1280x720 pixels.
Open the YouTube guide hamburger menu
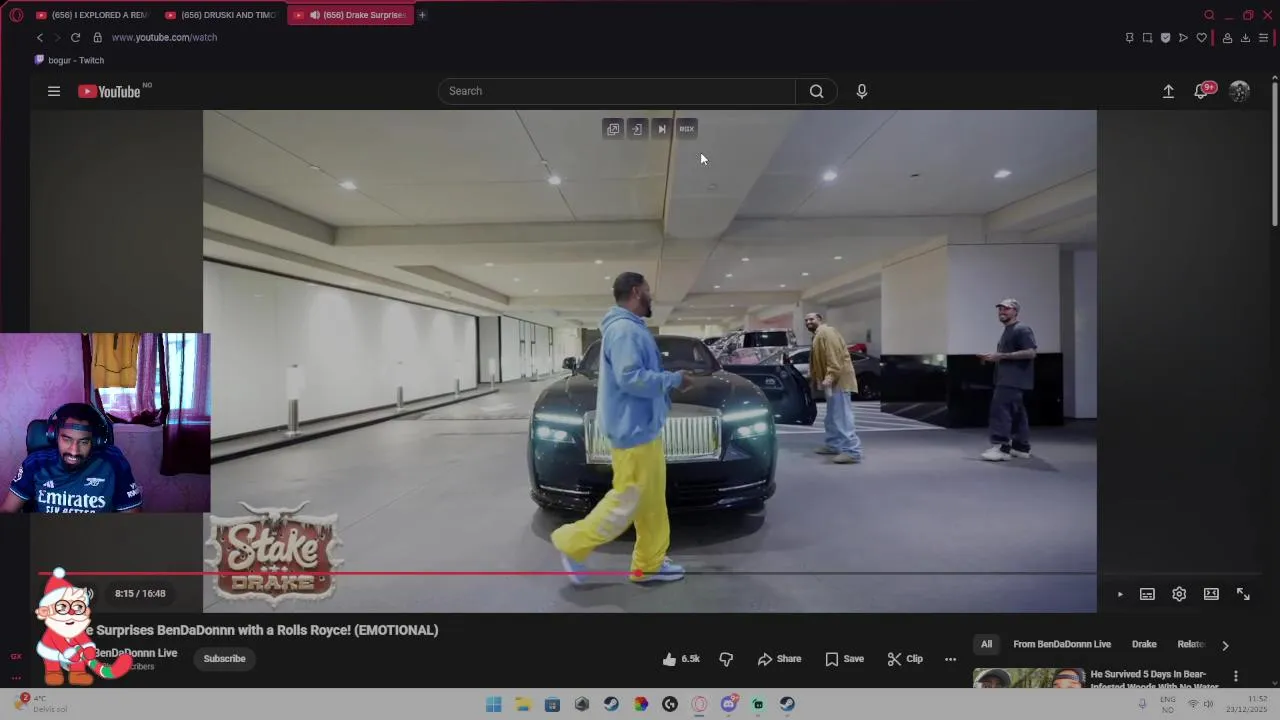(x=54, y=91)
